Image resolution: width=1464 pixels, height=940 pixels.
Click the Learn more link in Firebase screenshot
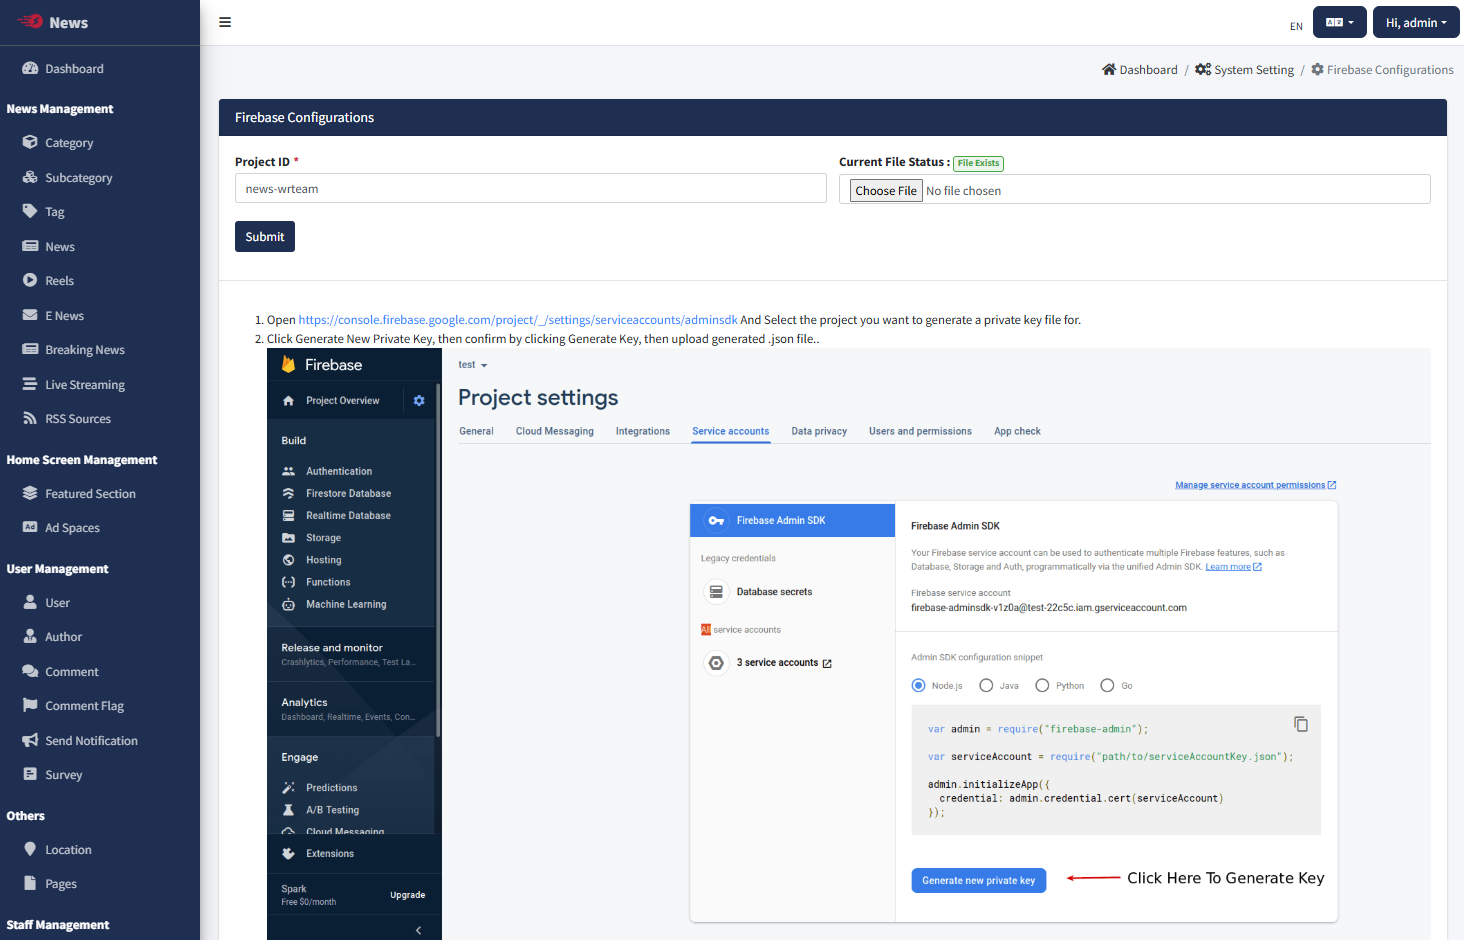coord(1233,567)
